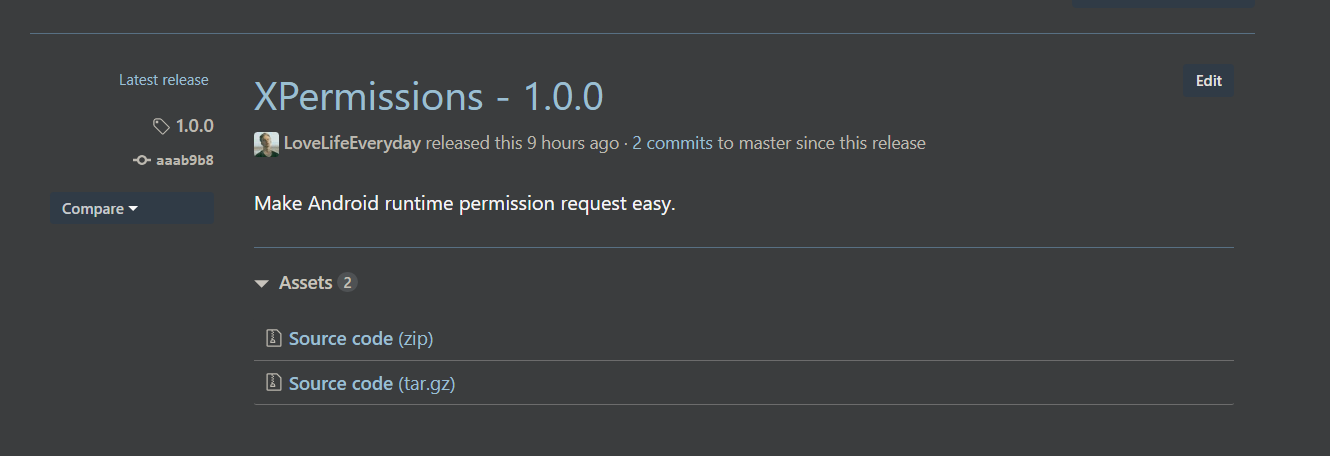Click the Edit release button
Viewport: 1330px width, 456px height.
click(x=1209, y=81)
